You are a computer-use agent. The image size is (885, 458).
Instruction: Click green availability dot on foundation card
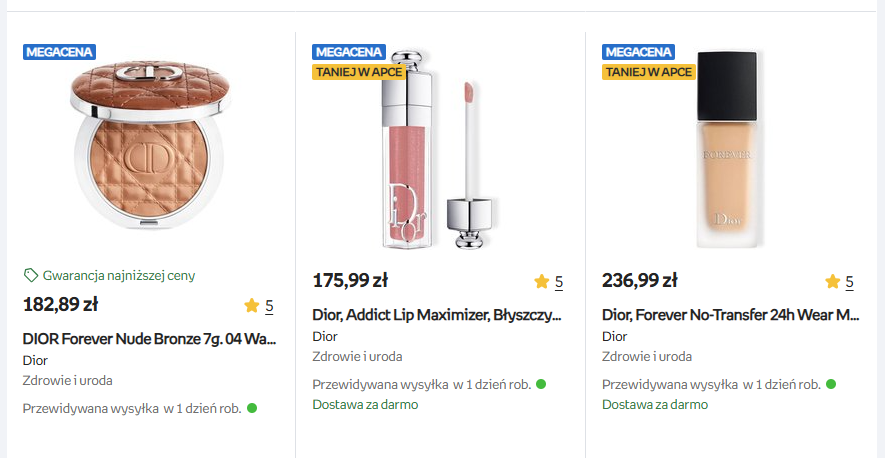tap(831, 384)
